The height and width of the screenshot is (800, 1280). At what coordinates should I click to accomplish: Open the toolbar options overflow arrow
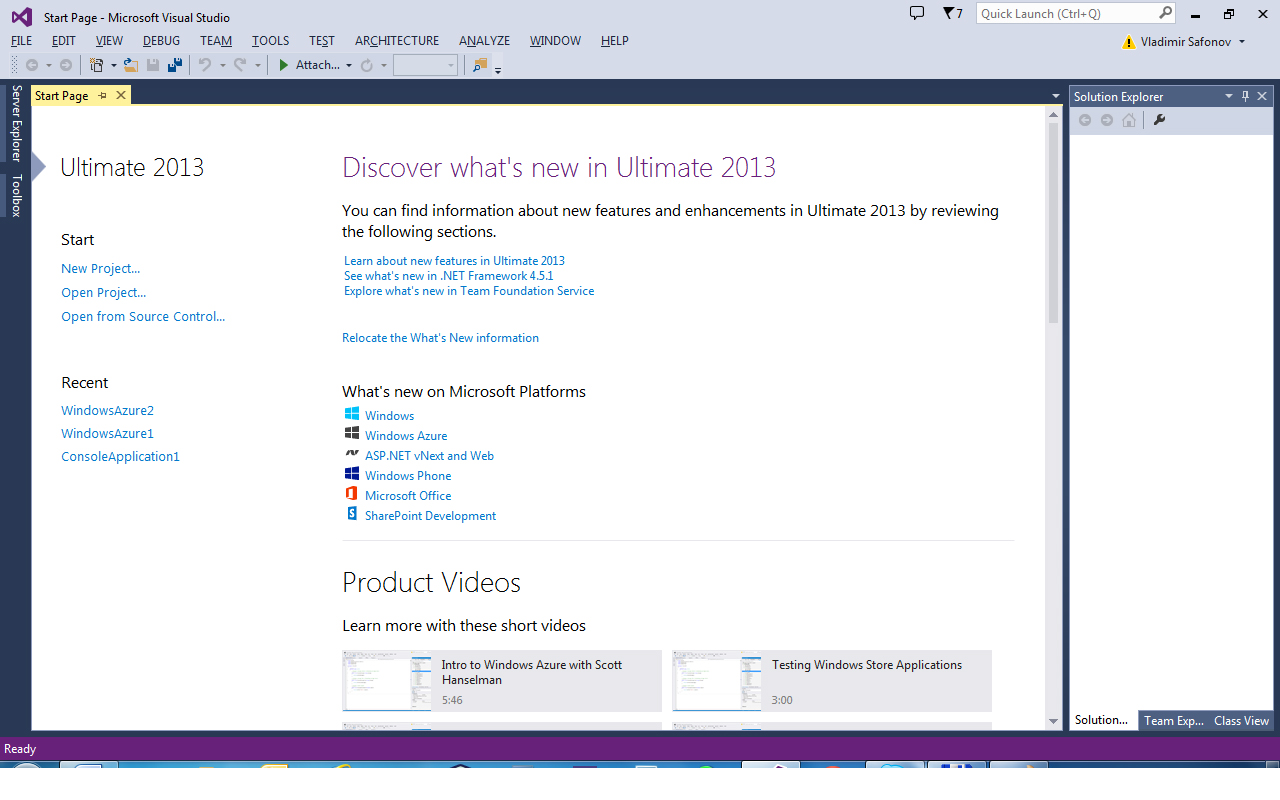pyautogui.click(x=498, y=69)
